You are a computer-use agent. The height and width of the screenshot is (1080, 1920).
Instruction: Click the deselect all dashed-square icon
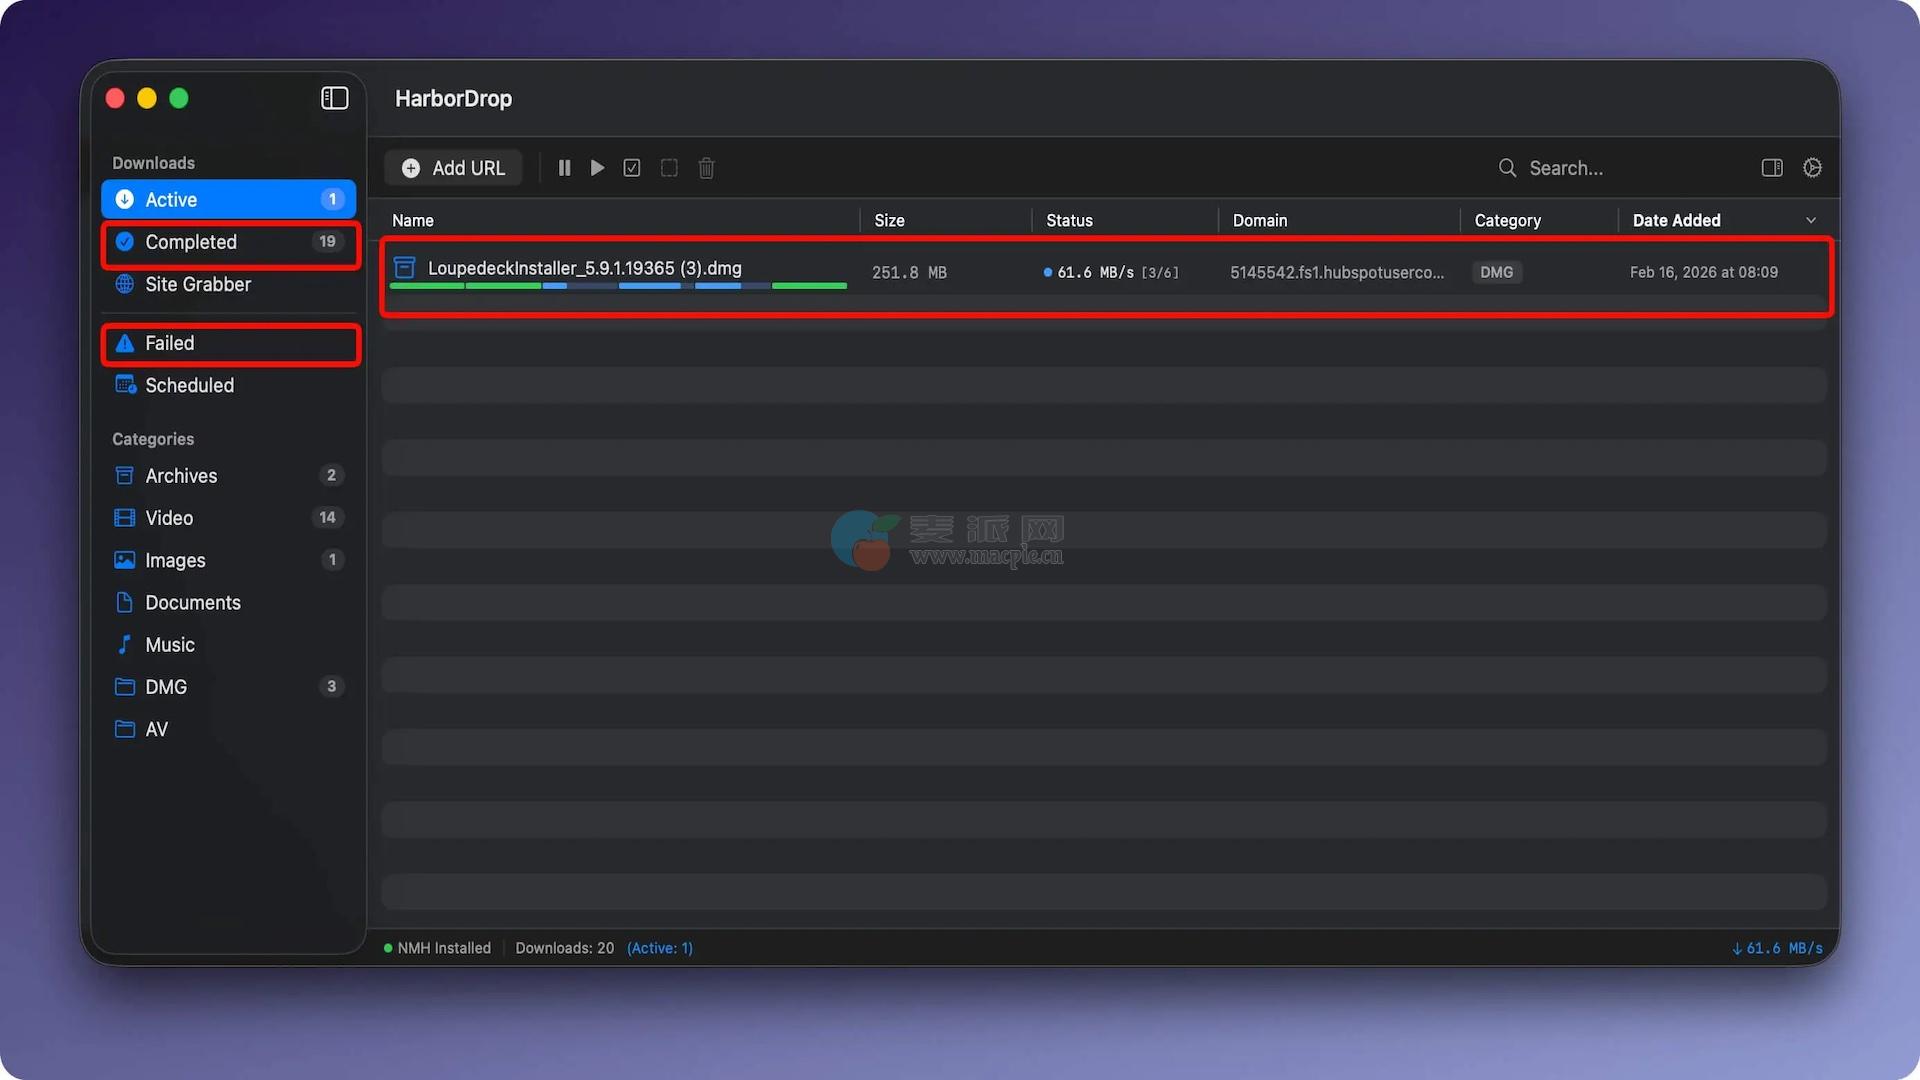pyautogui.click(x=669, y=168)
